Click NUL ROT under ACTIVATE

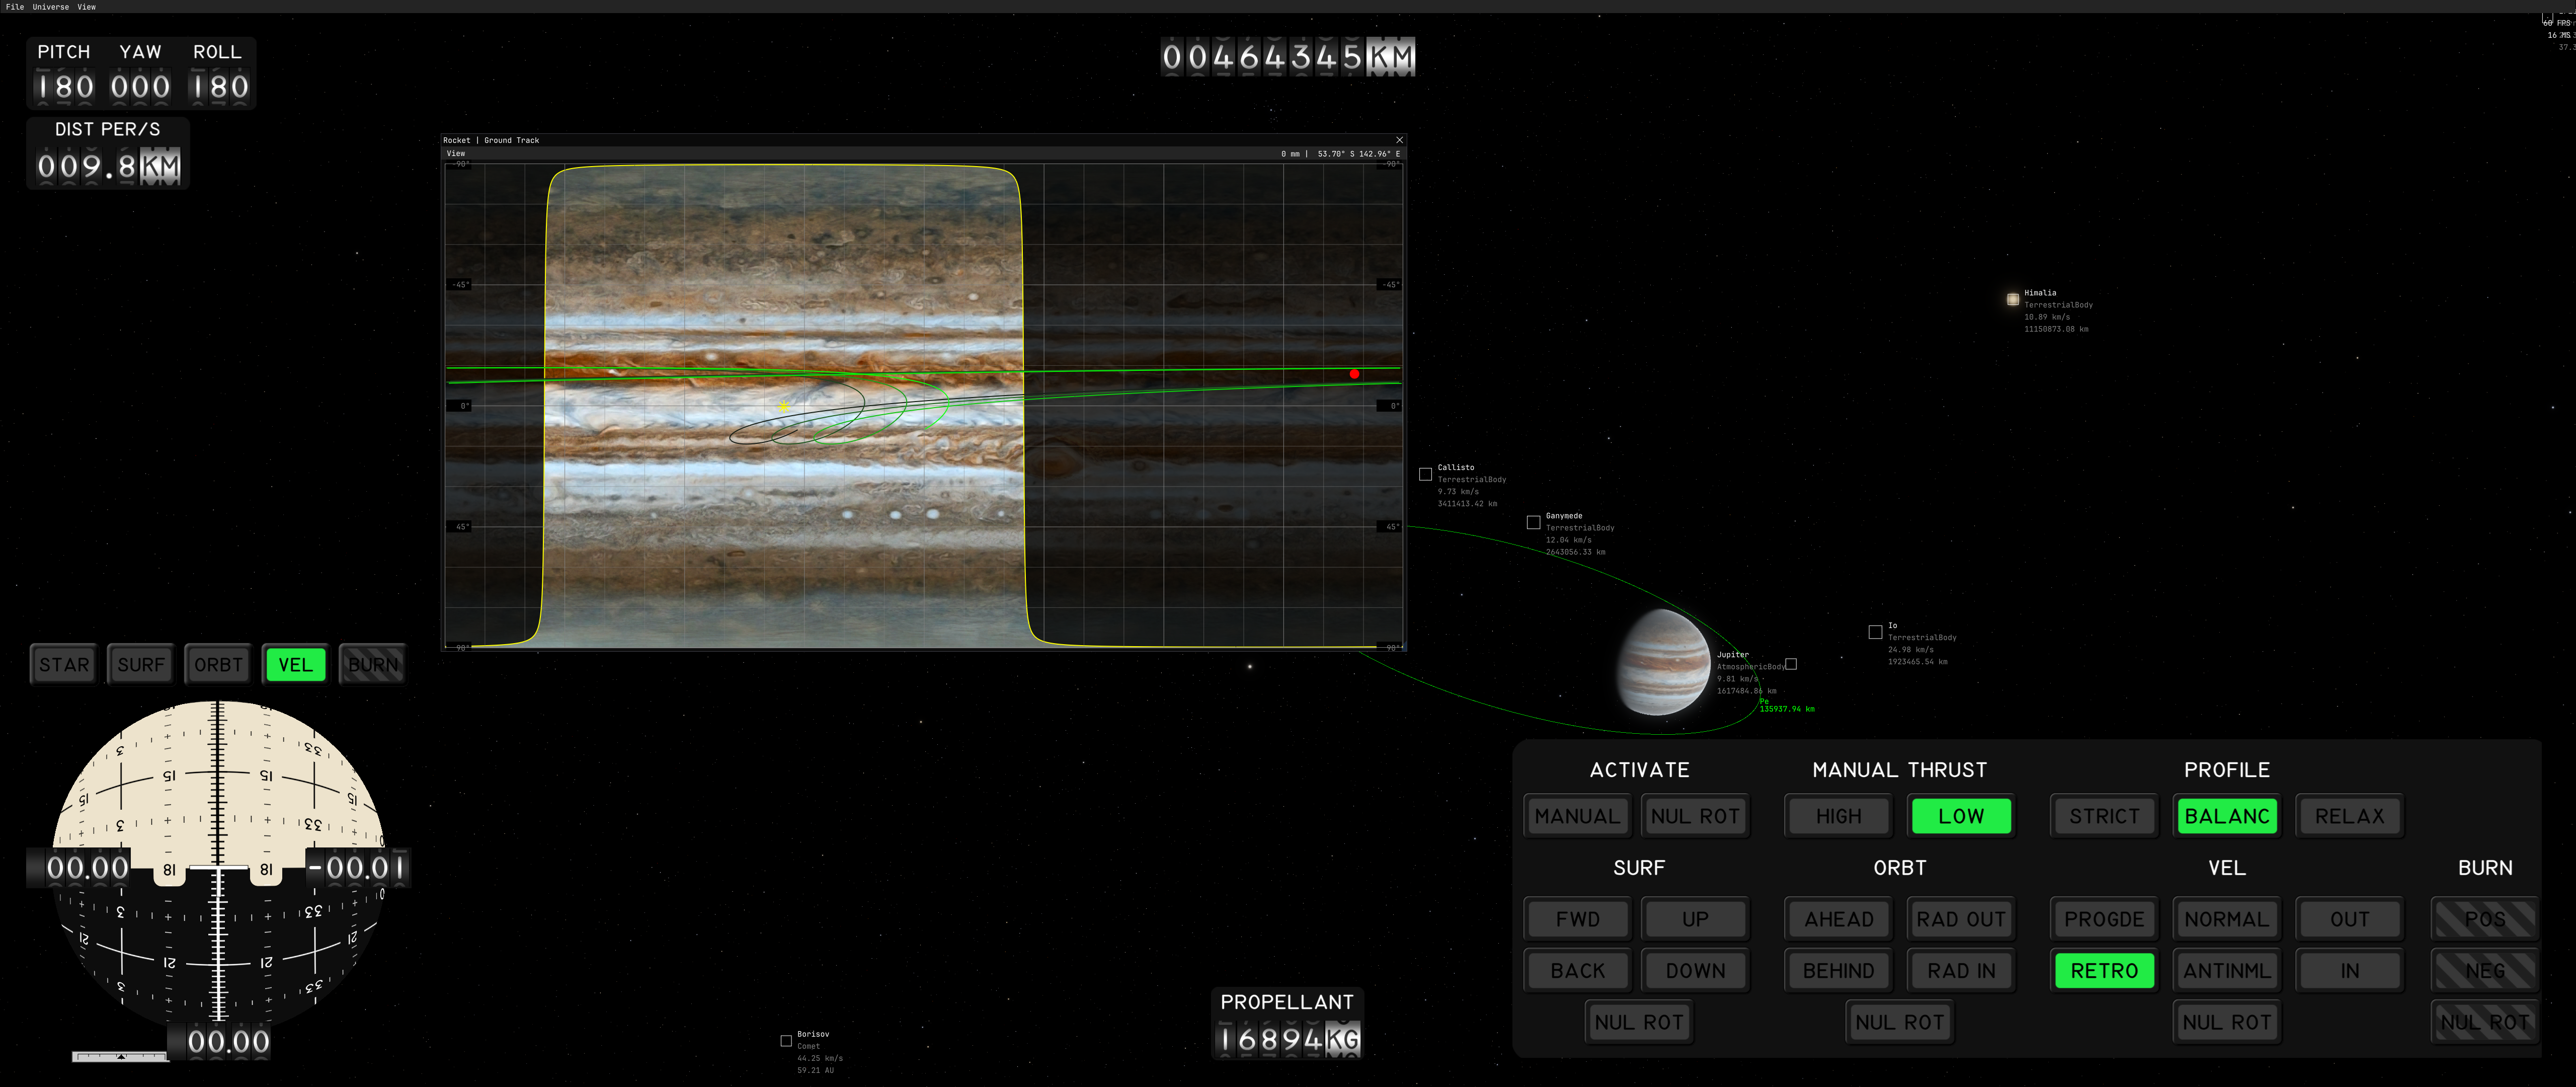click(1695, 816)
